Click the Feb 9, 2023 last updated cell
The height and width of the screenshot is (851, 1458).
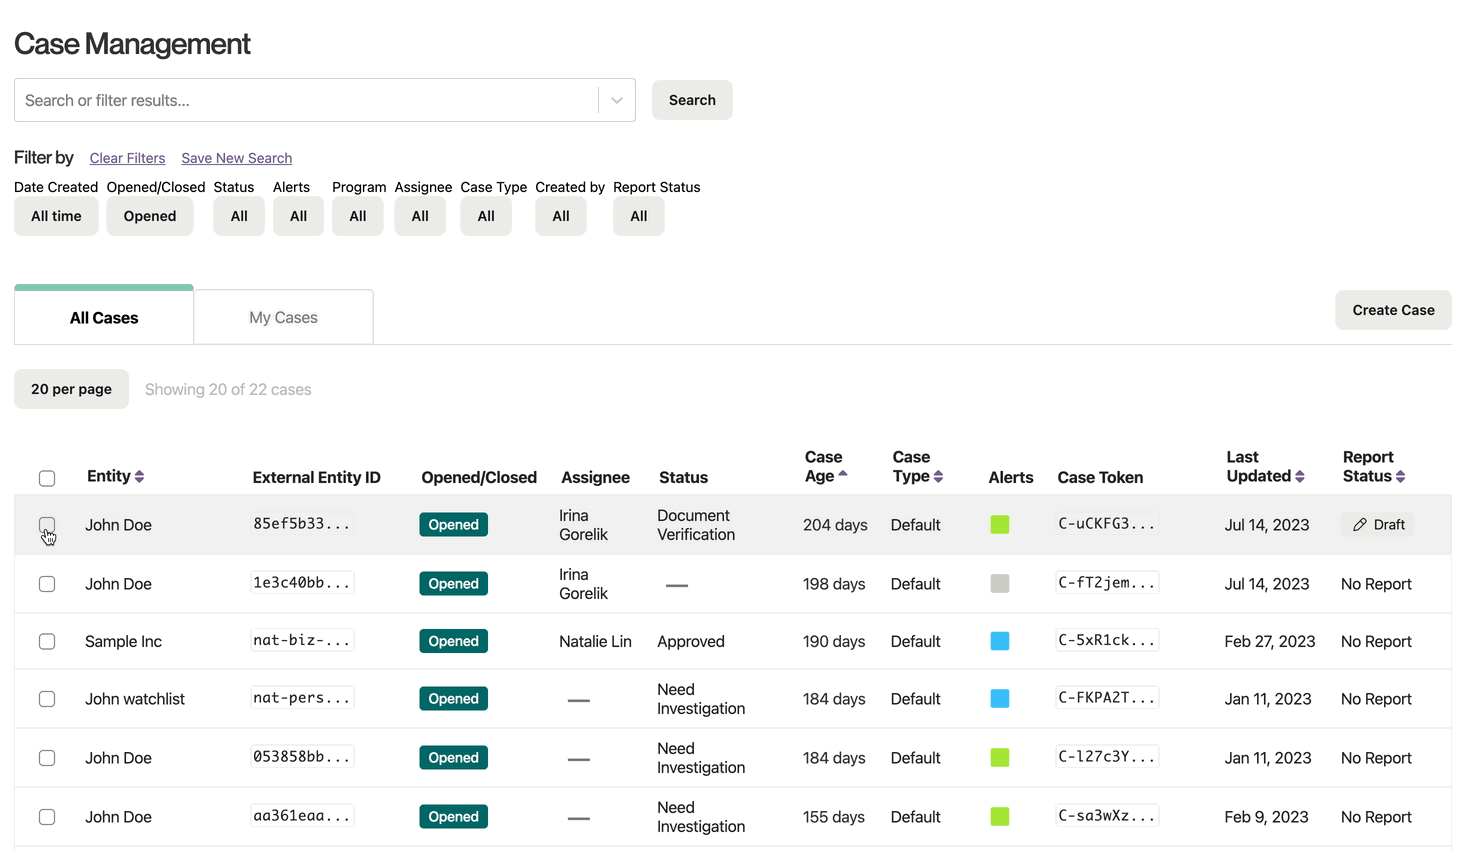[1266, 817]
